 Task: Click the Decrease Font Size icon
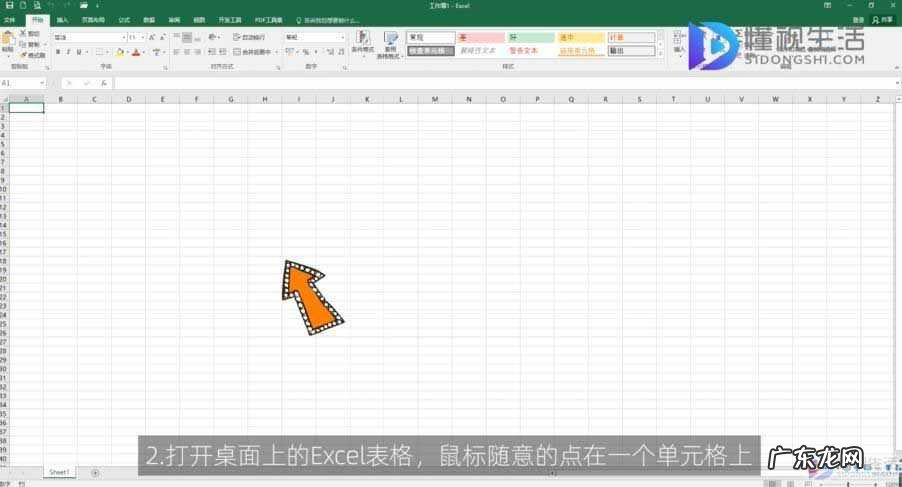pyautogui.click(x=163, y=37)
